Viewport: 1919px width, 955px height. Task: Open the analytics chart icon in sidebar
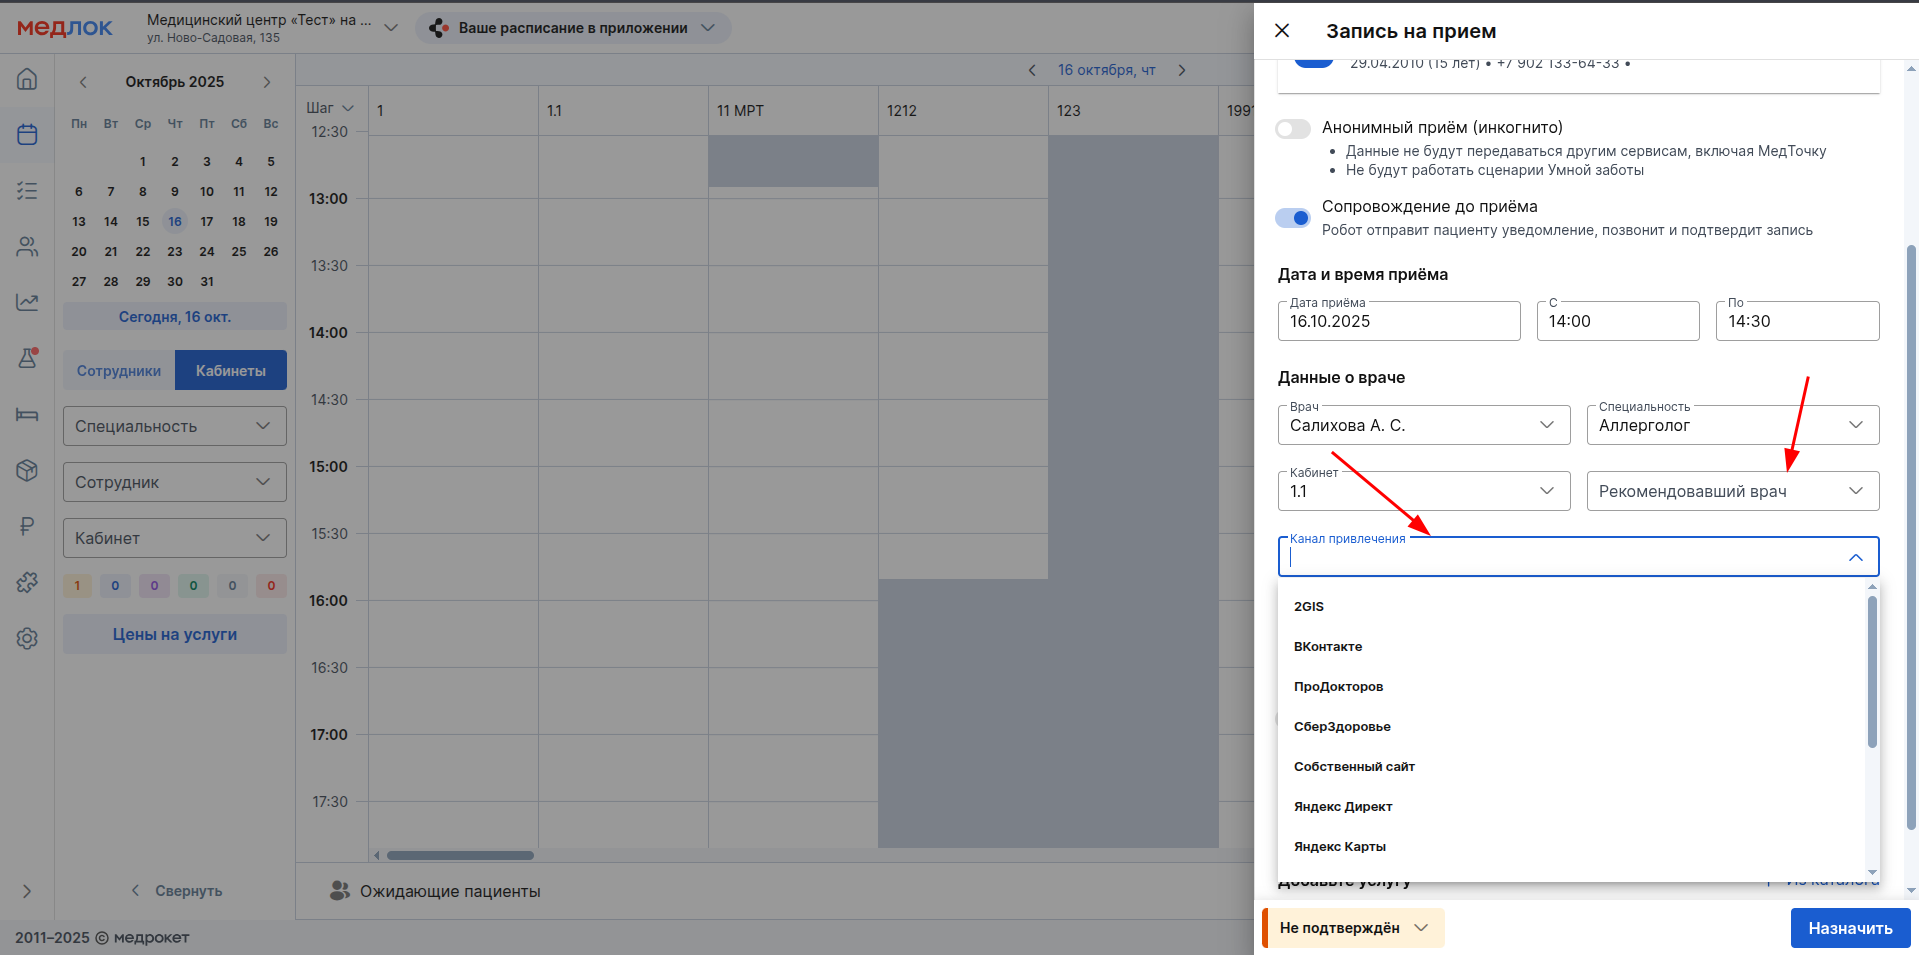coord(27,302)
